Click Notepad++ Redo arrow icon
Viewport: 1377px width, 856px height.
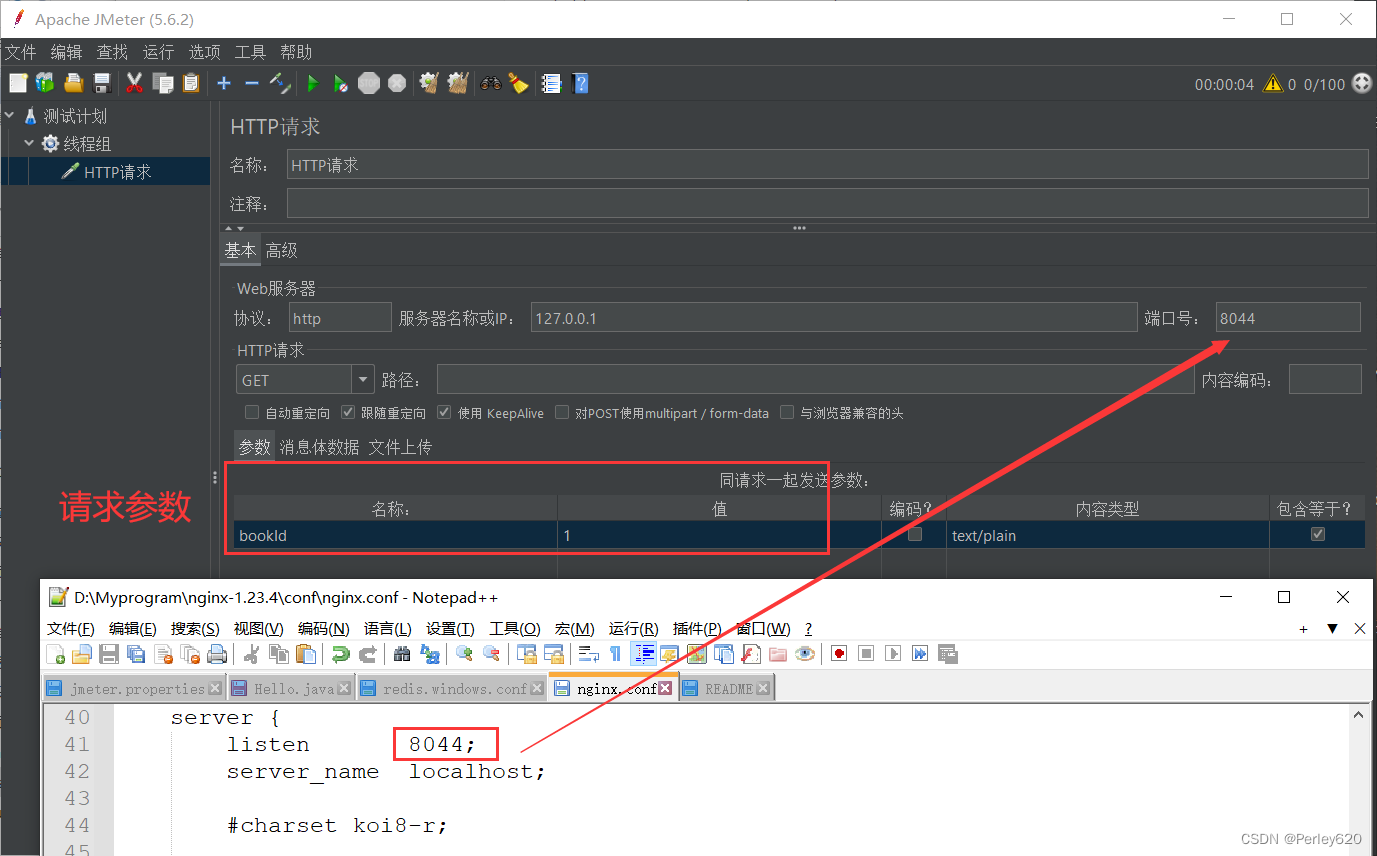368,654
